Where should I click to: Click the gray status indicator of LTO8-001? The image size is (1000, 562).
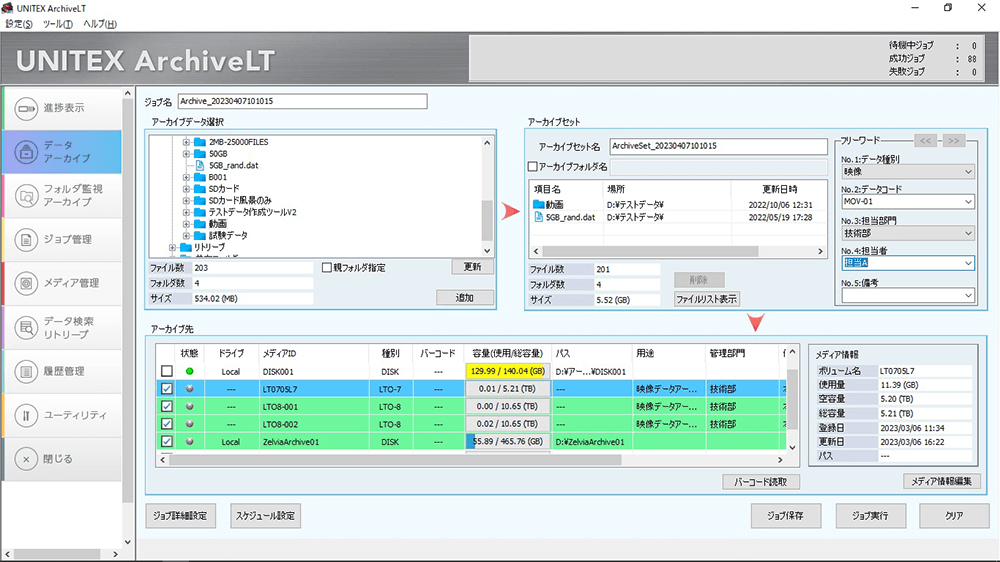189,406
